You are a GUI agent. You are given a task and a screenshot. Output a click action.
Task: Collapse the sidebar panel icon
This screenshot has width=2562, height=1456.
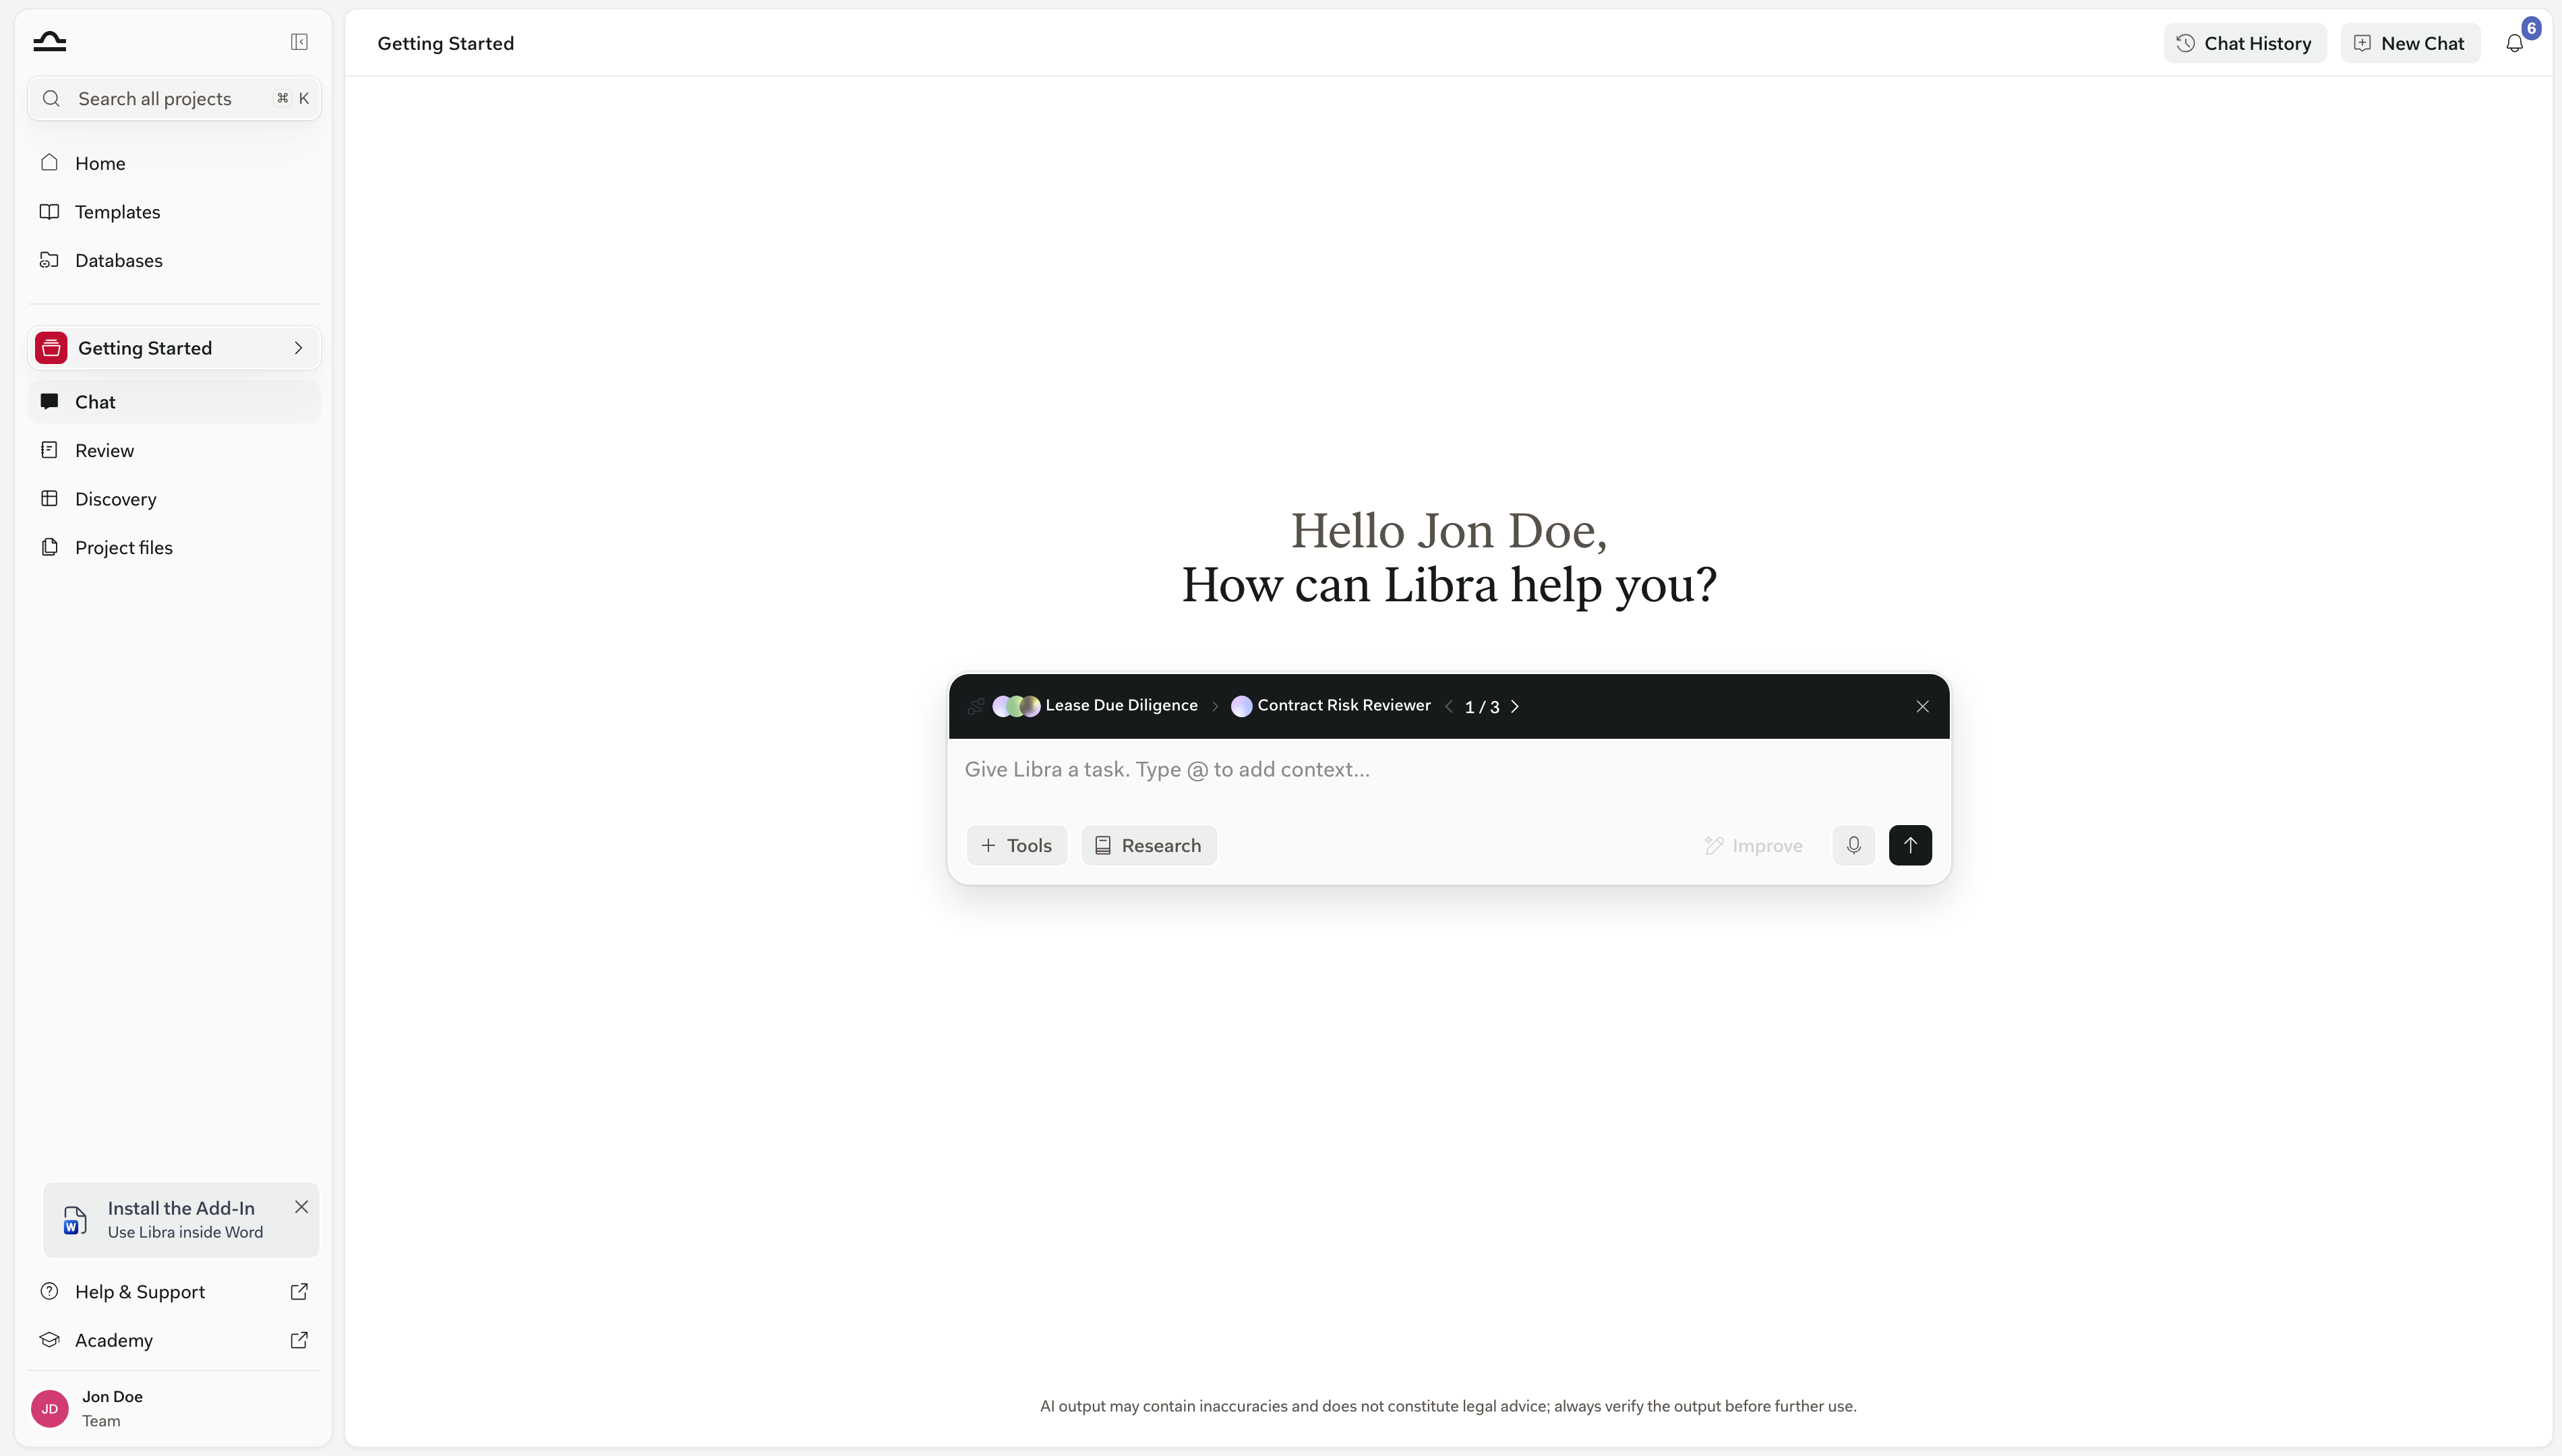[299, 41]
